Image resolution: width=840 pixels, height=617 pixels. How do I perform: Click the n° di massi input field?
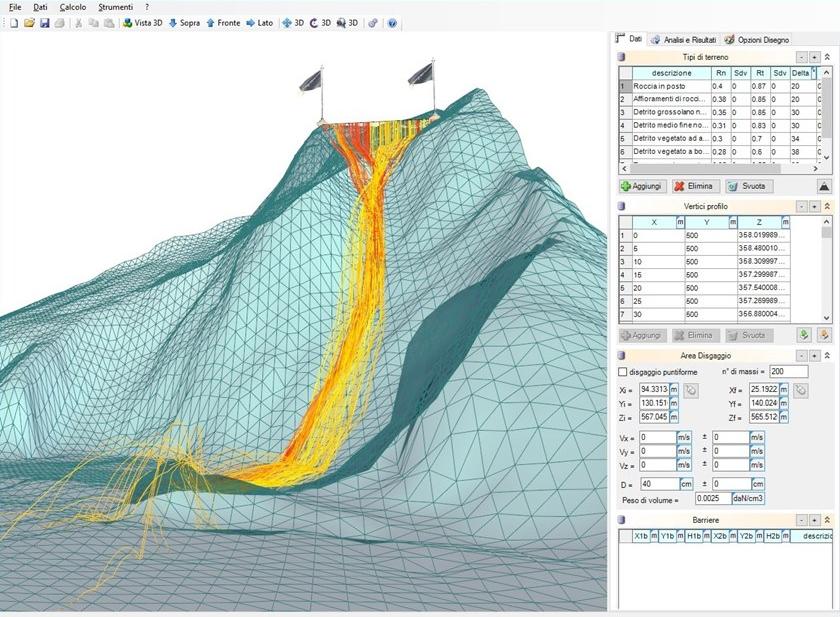pos(788,372)
